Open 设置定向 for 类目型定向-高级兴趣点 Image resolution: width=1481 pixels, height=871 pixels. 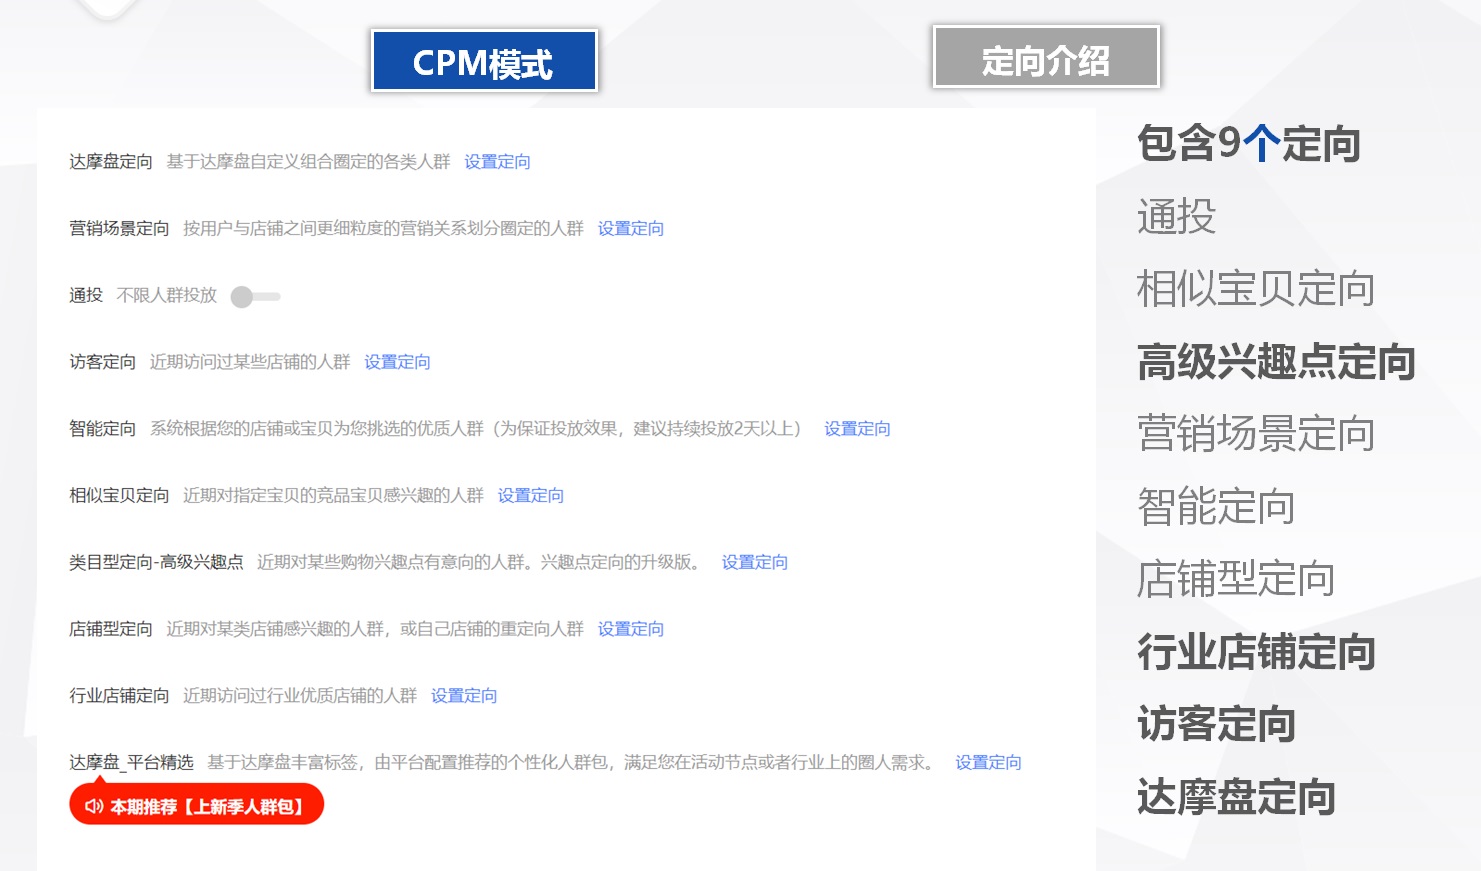point(755,563)
